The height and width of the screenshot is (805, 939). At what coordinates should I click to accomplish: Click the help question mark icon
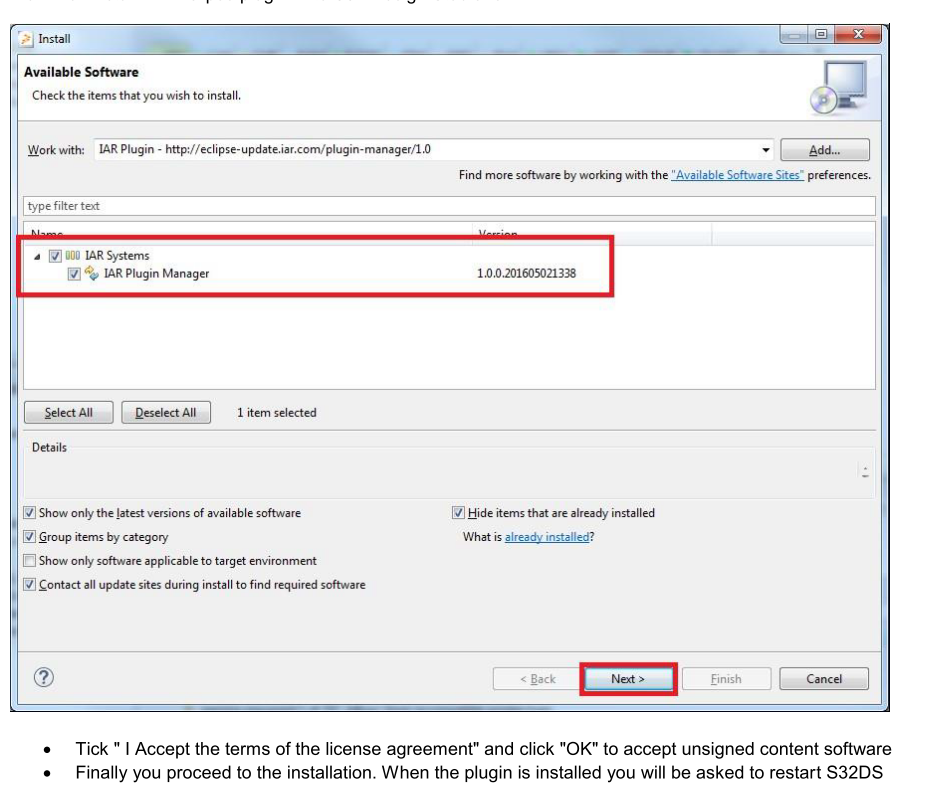(44, 677)
